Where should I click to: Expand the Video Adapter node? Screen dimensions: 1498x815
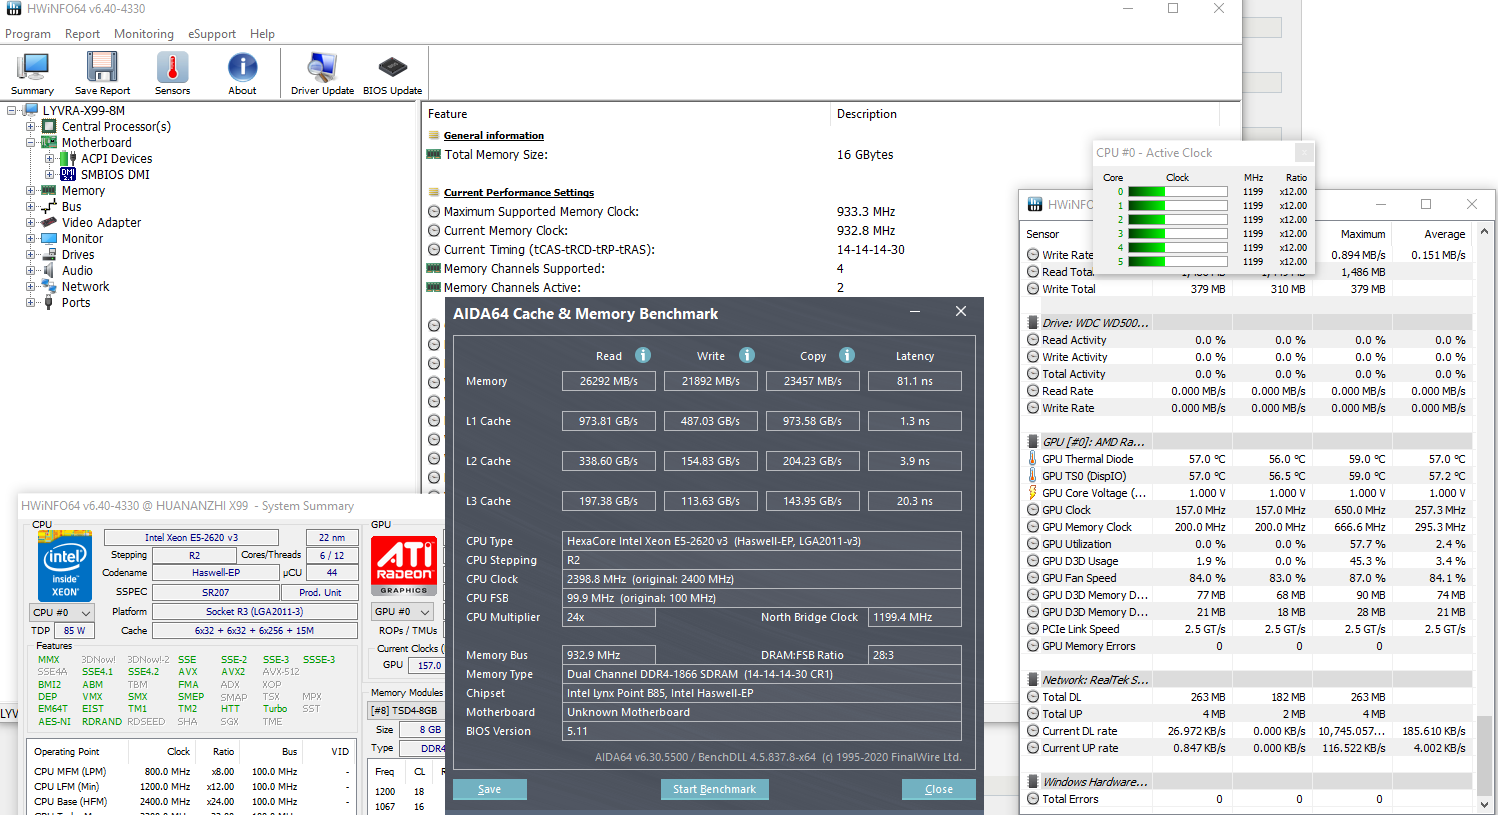point(31,223)
